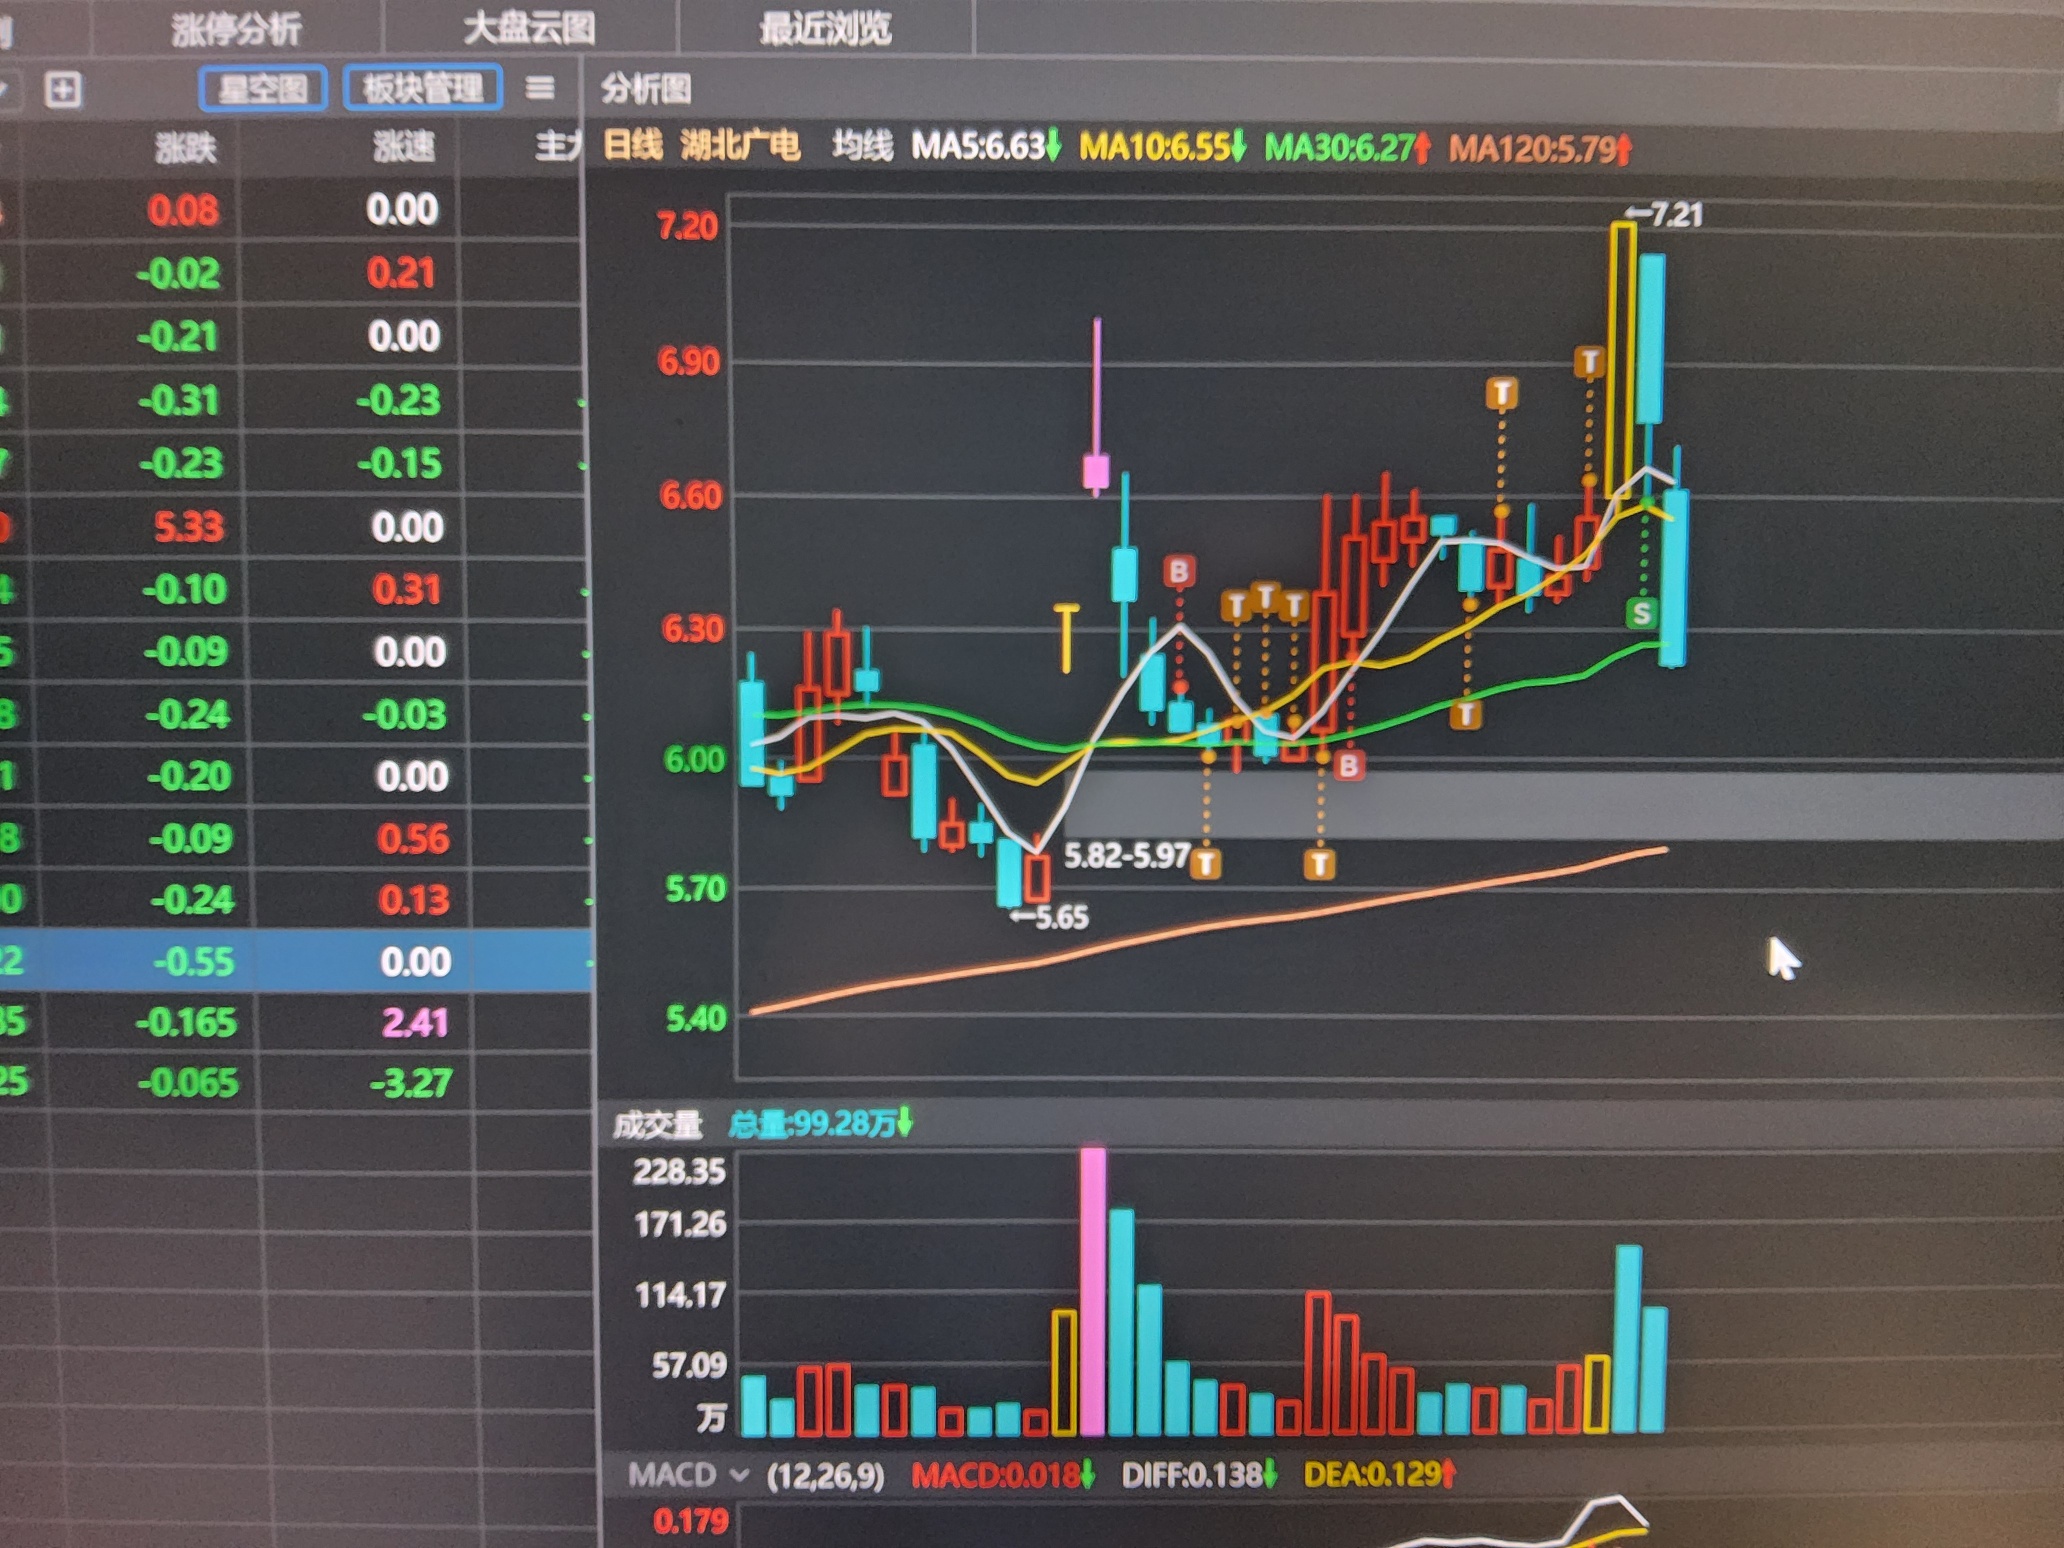Click the T marker beside 5.82-5.97 label
This screenshot has width=2064, height=1548.
point(1206,862)
